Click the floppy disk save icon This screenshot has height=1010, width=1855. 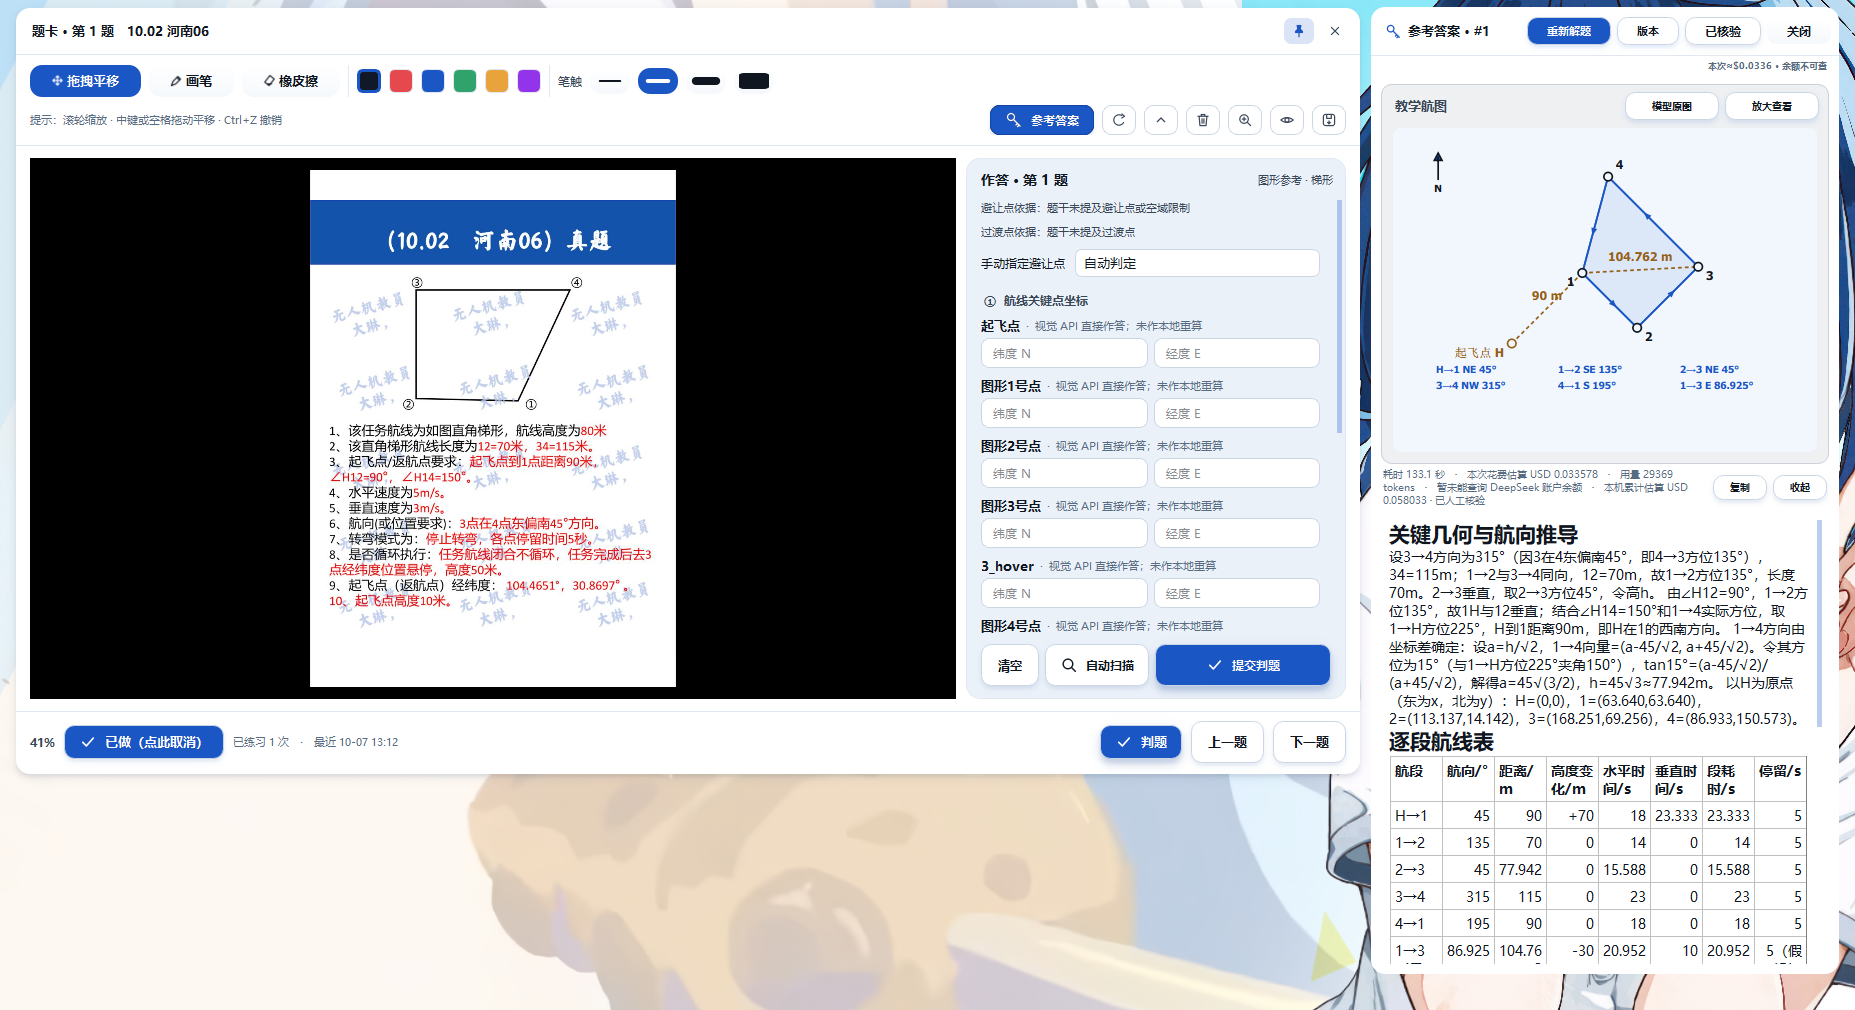[x=1329, y=120]
